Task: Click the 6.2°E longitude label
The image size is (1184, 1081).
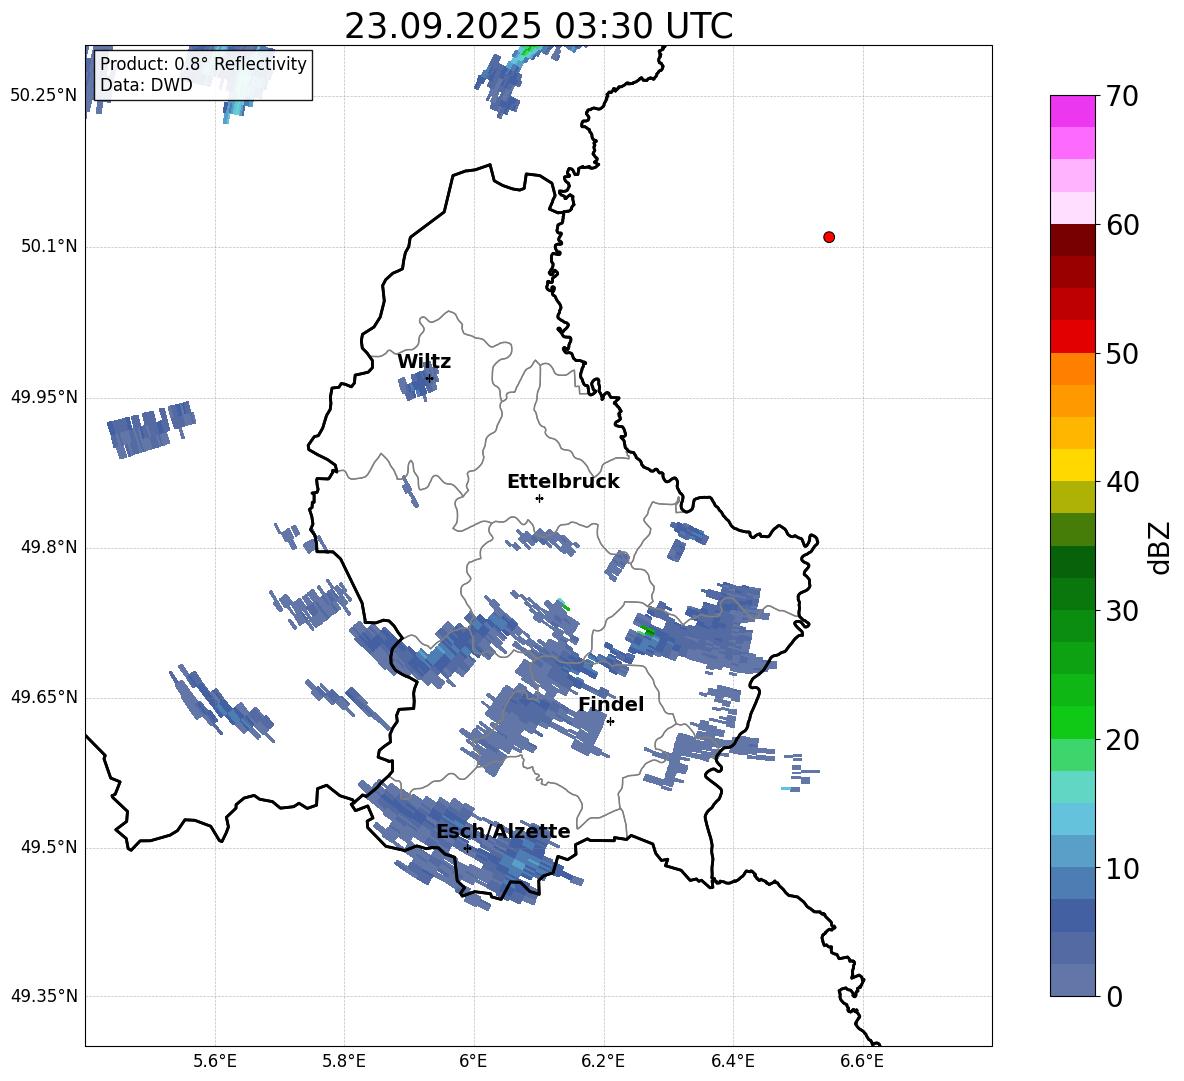Action: pyautogui.click(x=603, y=1061)
